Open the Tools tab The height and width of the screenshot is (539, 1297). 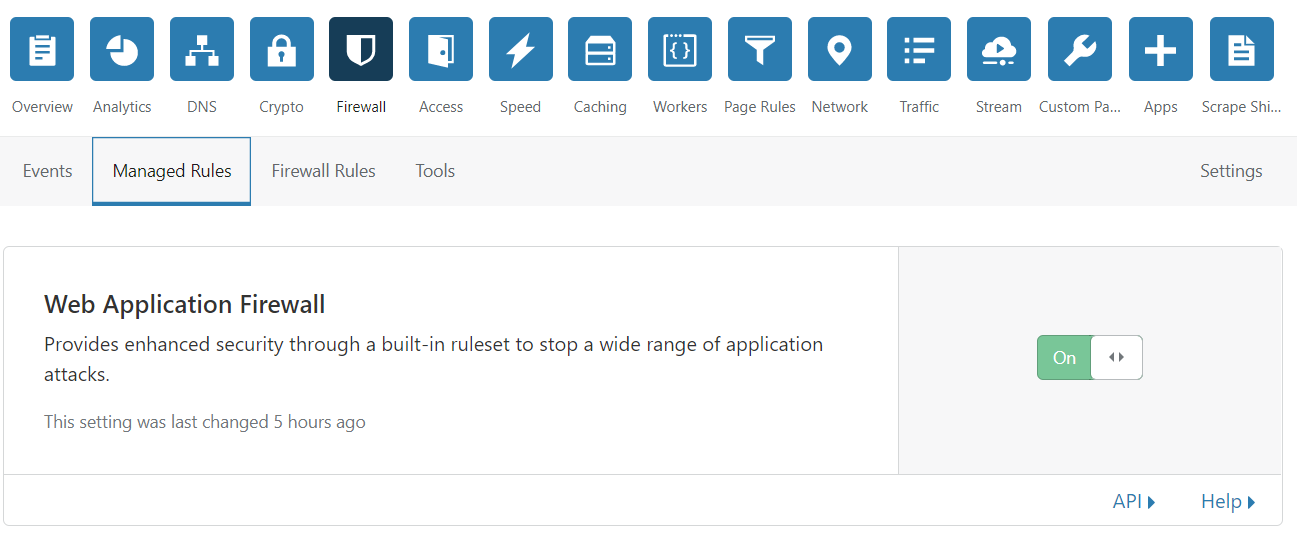pos(435,171)
